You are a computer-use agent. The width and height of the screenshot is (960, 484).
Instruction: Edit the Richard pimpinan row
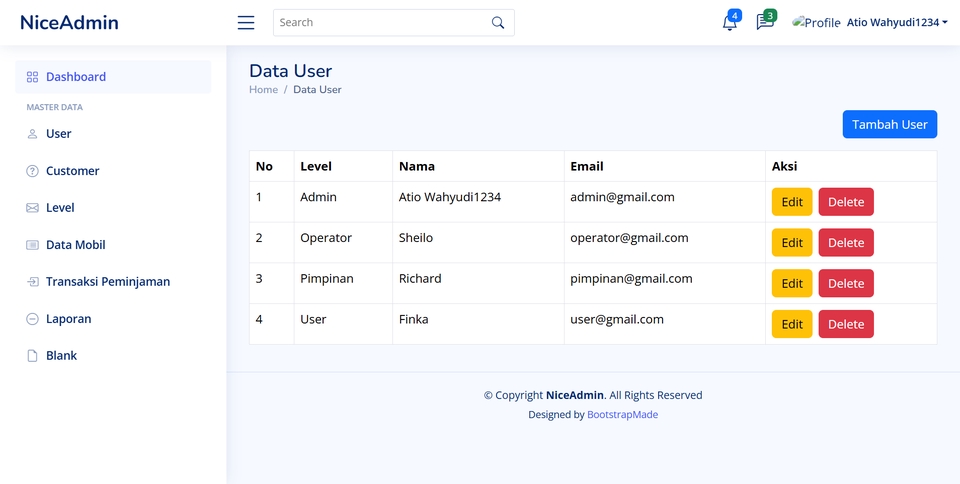point(792,283)
